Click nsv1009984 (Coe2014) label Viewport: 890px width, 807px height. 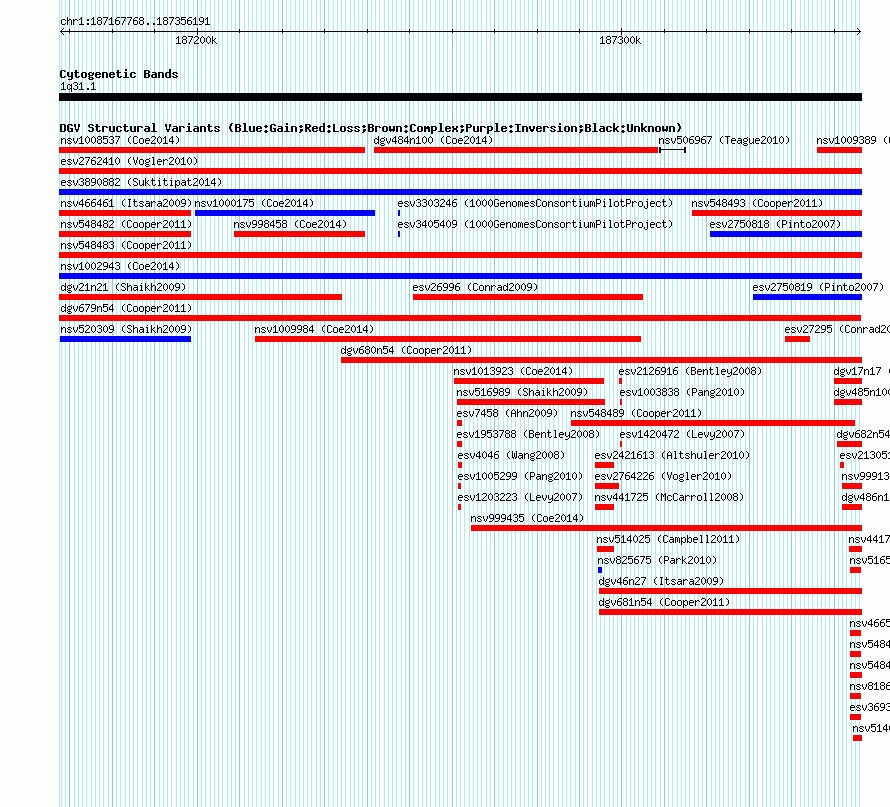pos(314,329)
